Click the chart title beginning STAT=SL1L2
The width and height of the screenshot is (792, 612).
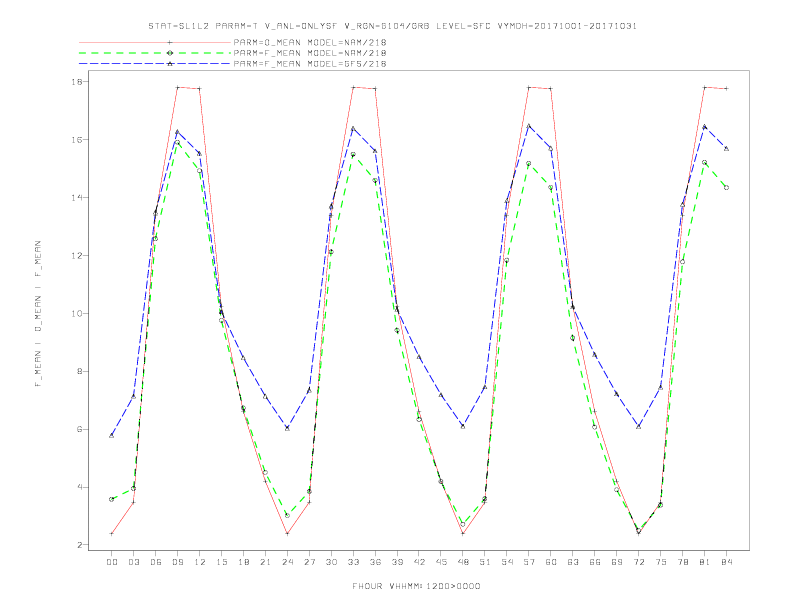(x=392, y=26)
